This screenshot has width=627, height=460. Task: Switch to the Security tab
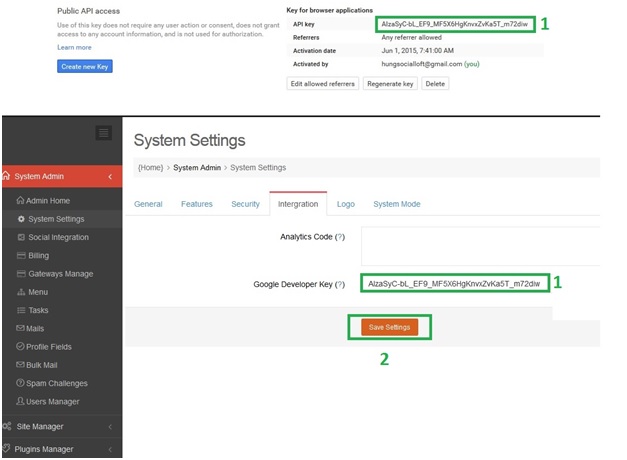(245, 204)
